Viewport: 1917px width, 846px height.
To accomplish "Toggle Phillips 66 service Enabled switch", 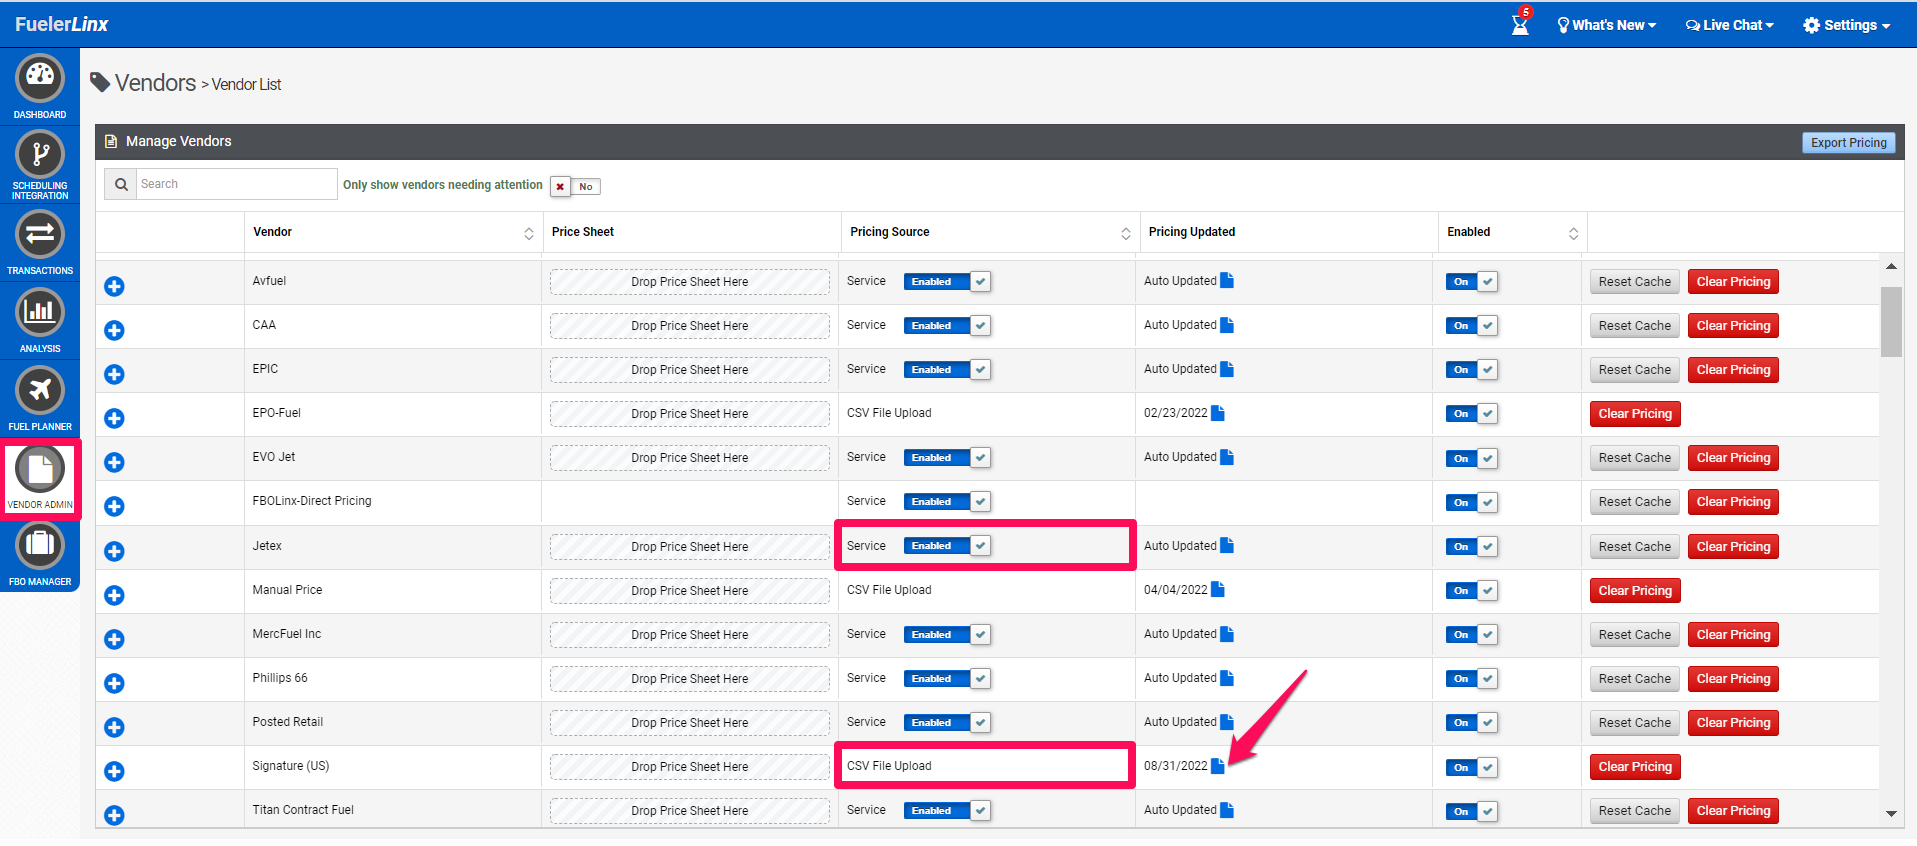I will pyautogui.click(x=947, y=679).
